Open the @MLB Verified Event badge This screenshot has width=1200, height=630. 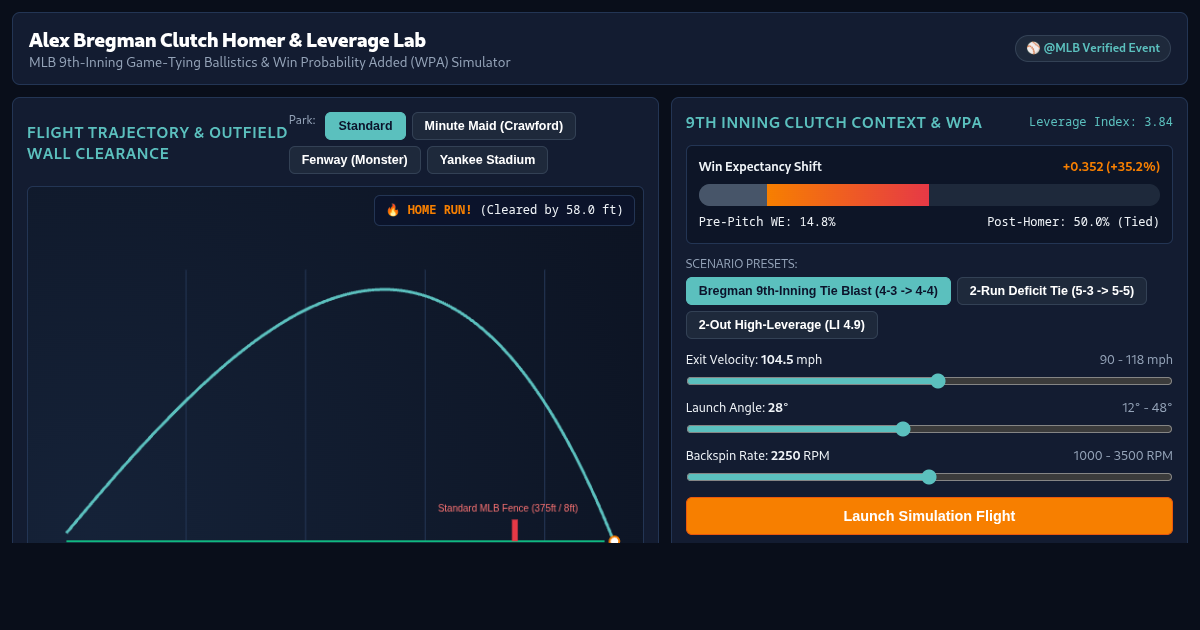tap(1093, 48)
